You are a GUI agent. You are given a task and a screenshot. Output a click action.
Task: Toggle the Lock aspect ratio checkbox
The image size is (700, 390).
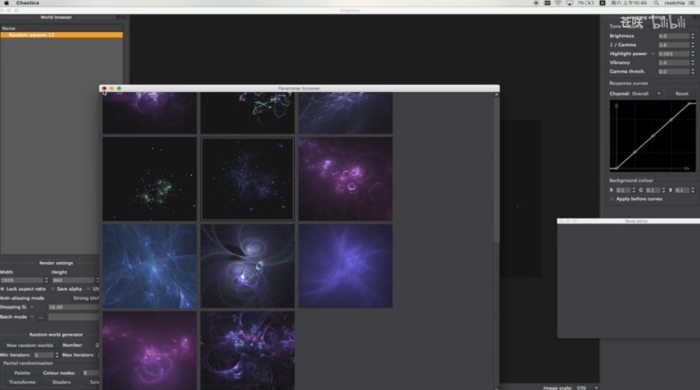[2, 289]
